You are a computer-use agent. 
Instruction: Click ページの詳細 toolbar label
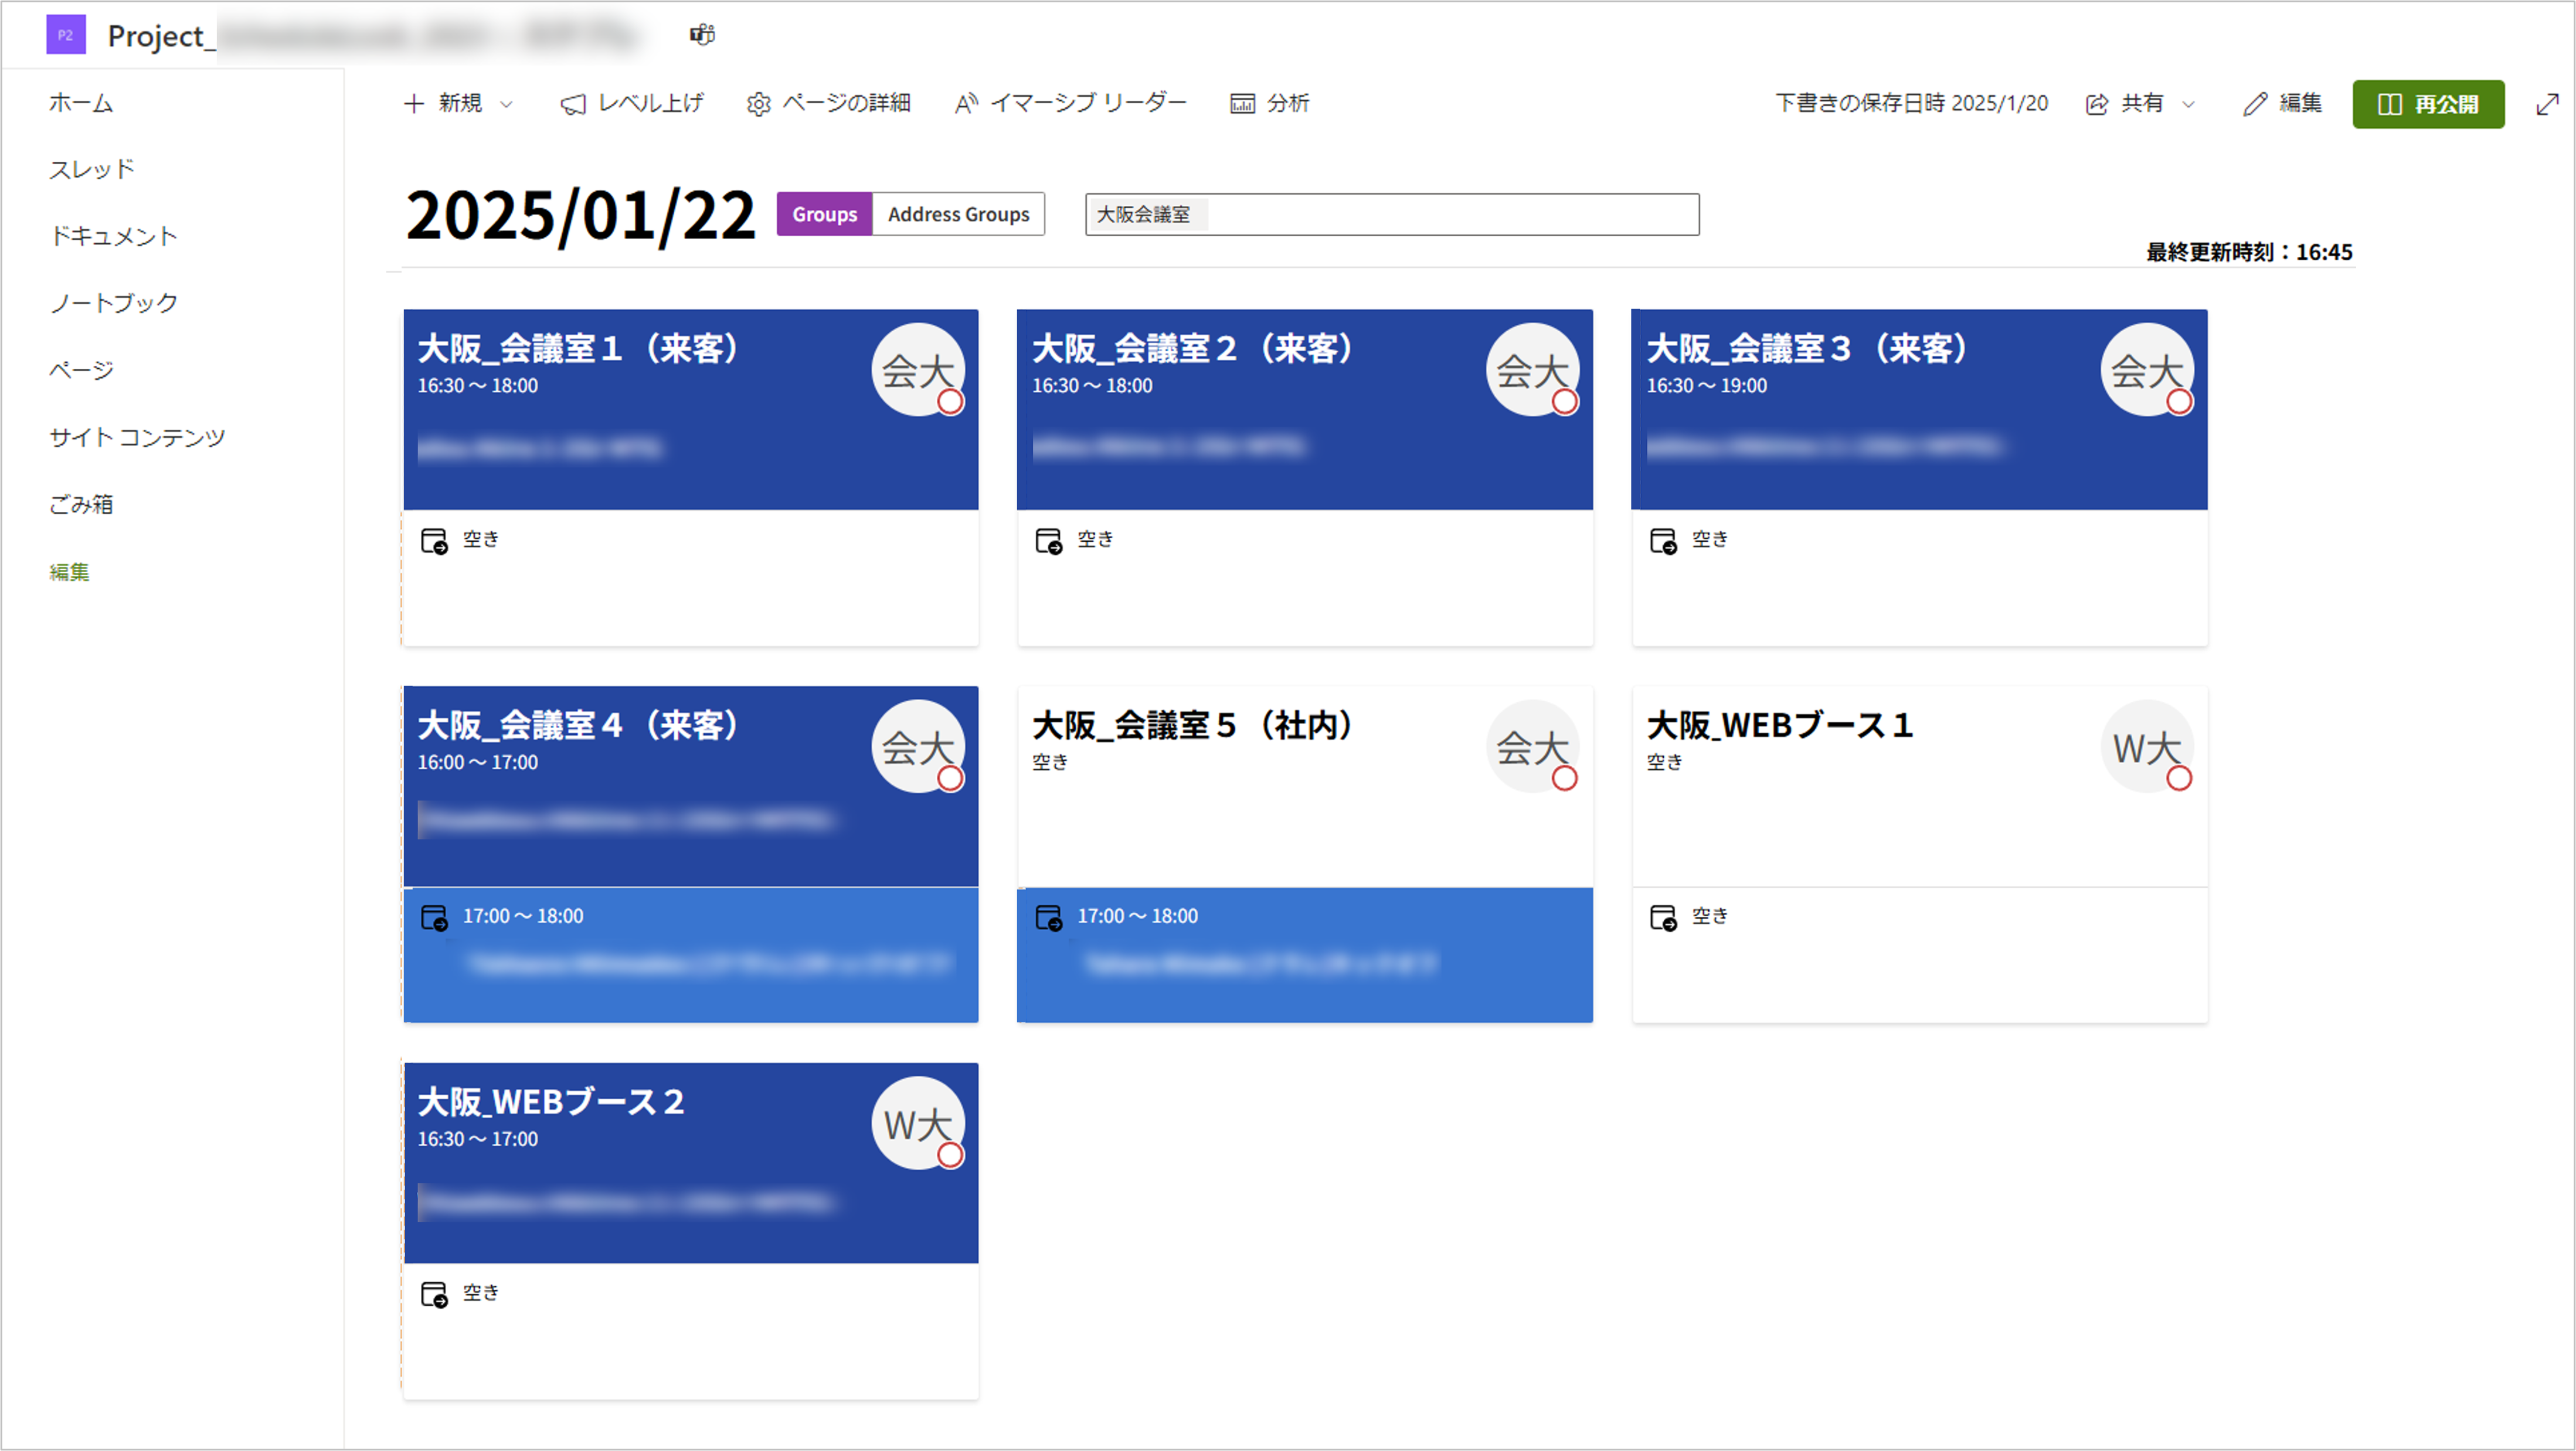pos(846,103)
